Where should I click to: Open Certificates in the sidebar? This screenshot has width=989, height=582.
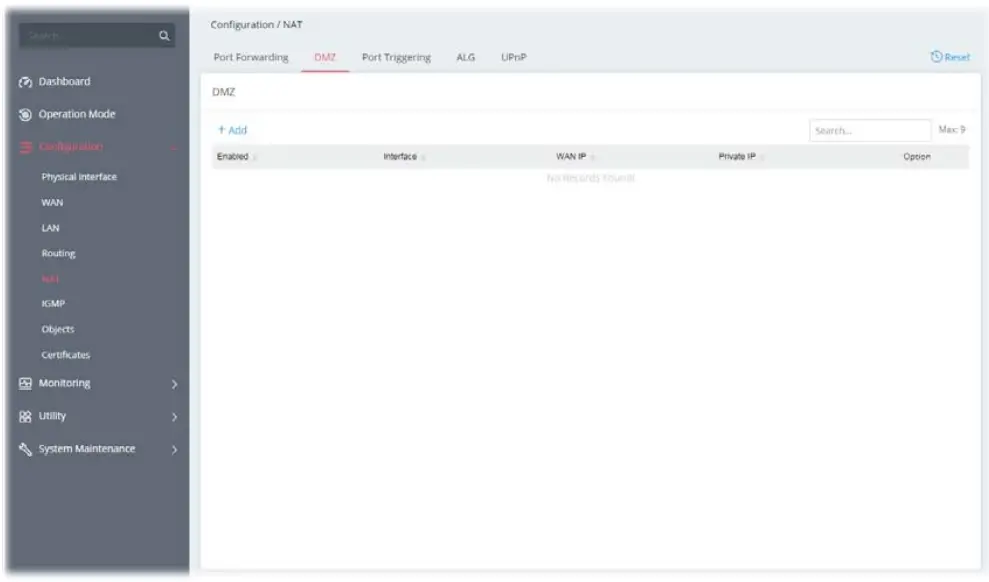pos(66,355)
